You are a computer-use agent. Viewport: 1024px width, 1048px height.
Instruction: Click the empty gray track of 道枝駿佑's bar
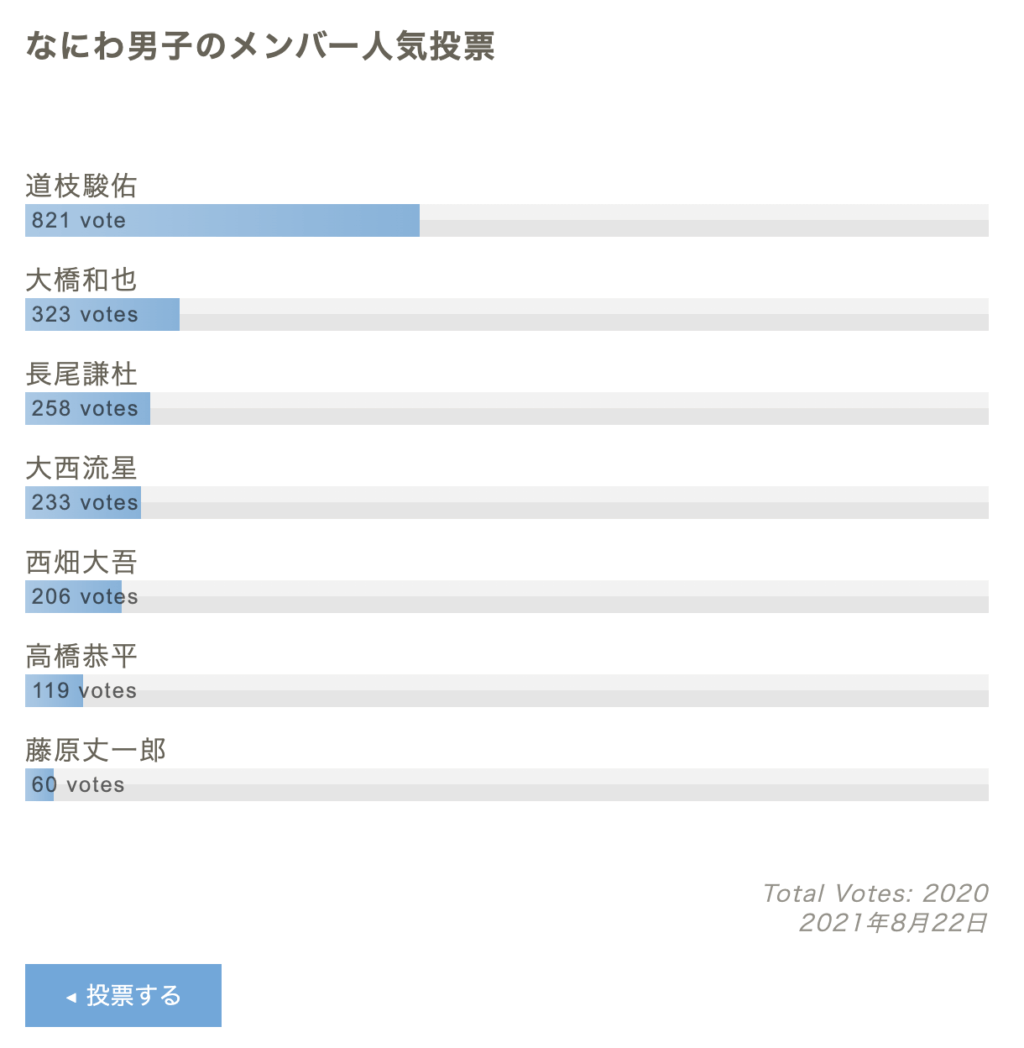tap(700, 220)
